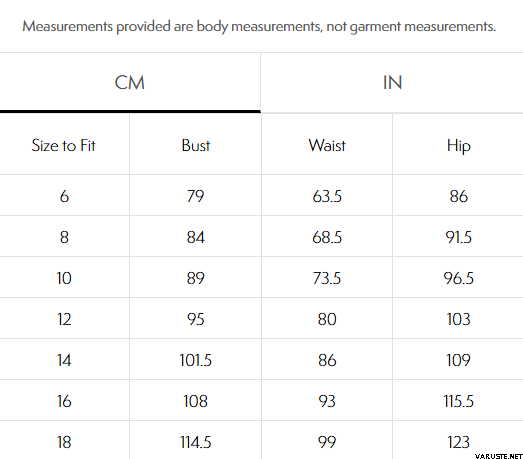The image size is (523, 459).
Task: Switch to the IN tab
Action: tap(392, 82)
